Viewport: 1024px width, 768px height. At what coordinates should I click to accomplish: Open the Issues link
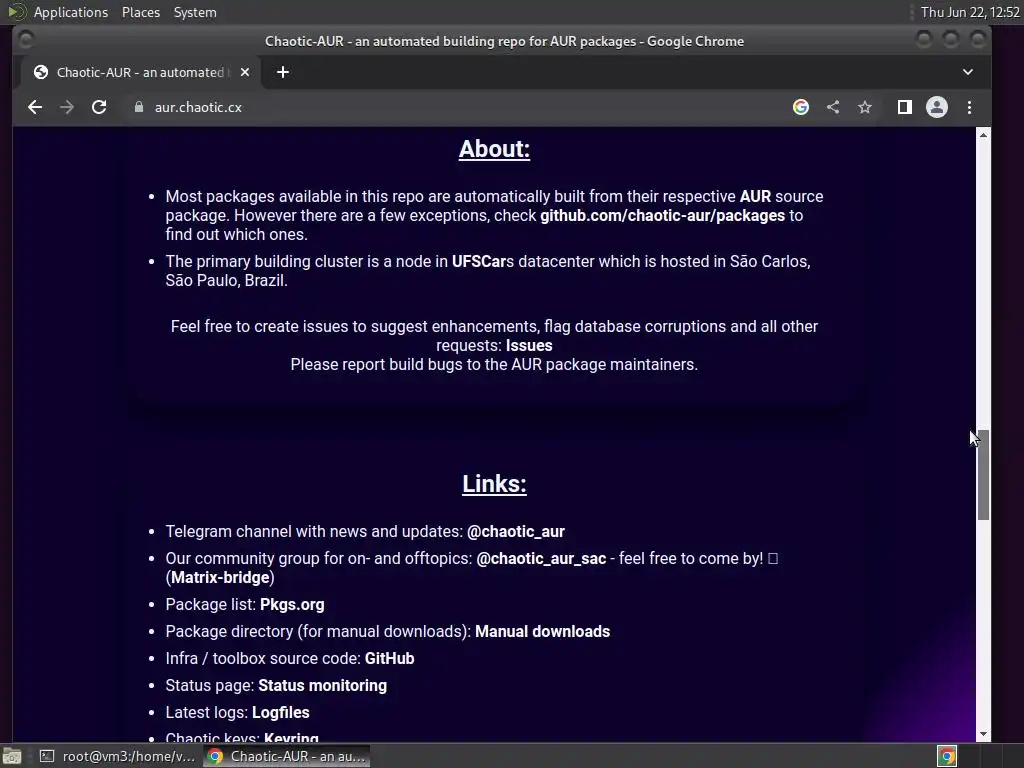pyautogui.click(x=529, y=345)
